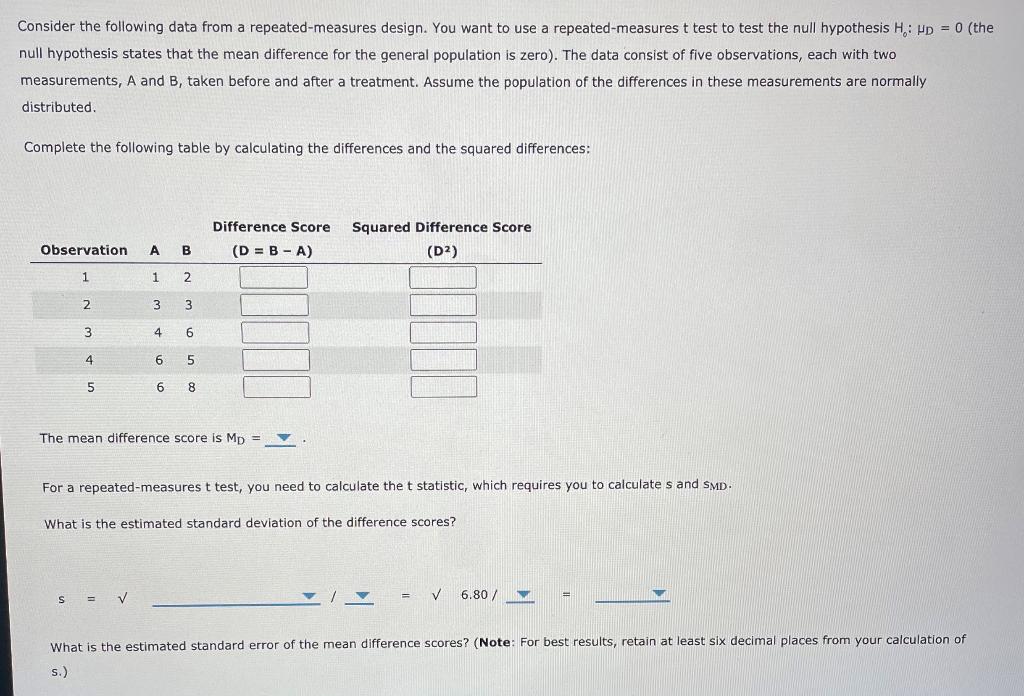Viewport: 1024px width, 696px height.
Task: Click the Observation column header
Action: 84,250
